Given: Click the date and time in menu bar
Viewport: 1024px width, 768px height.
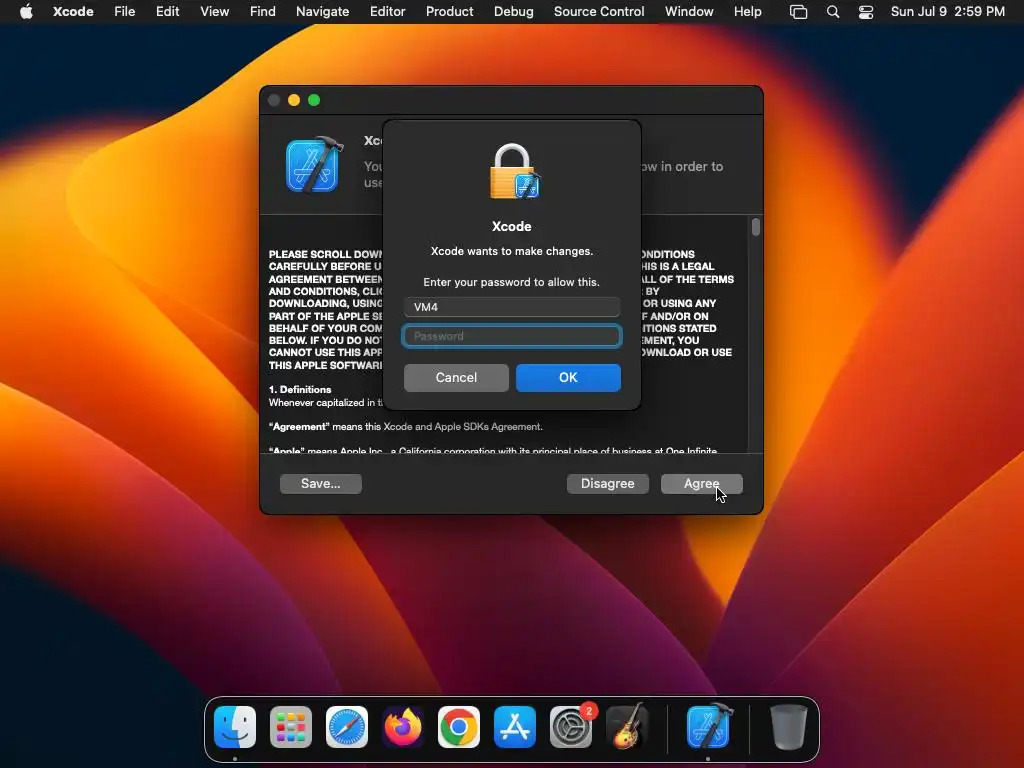Looking at the screenshot, I should coord(948,12).
